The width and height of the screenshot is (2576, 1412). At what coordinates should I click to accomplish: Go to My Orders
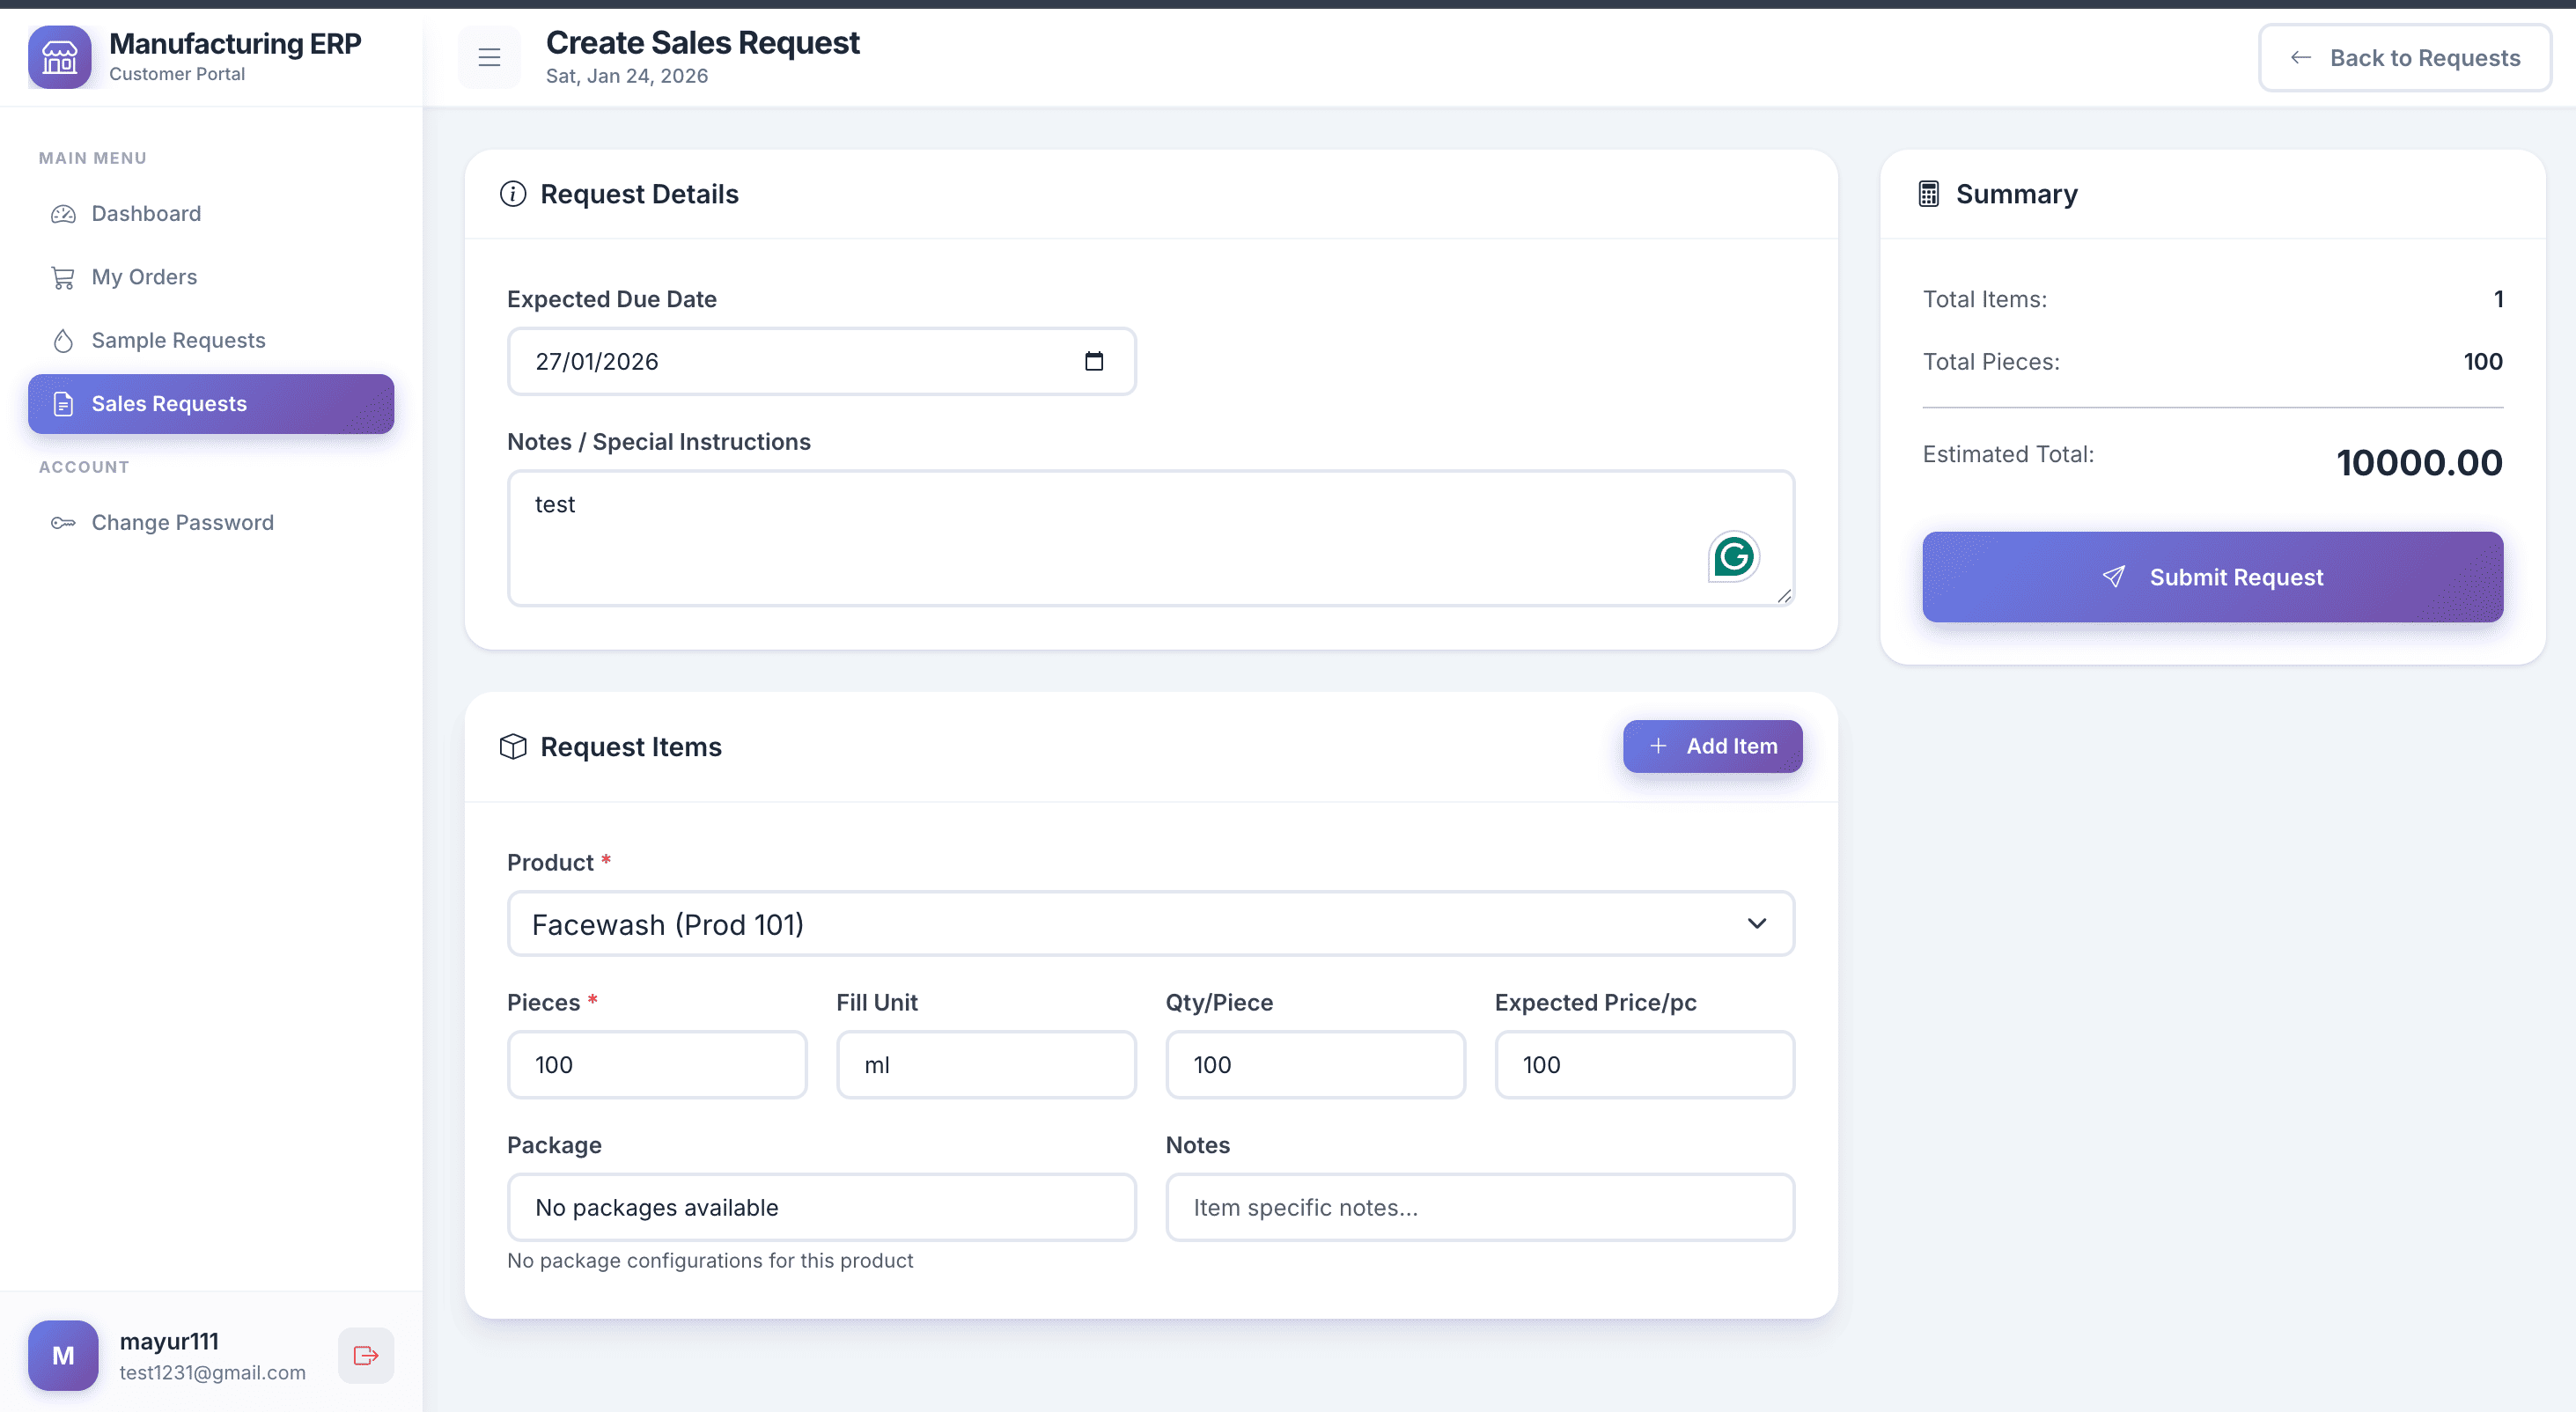click(144, 277)
